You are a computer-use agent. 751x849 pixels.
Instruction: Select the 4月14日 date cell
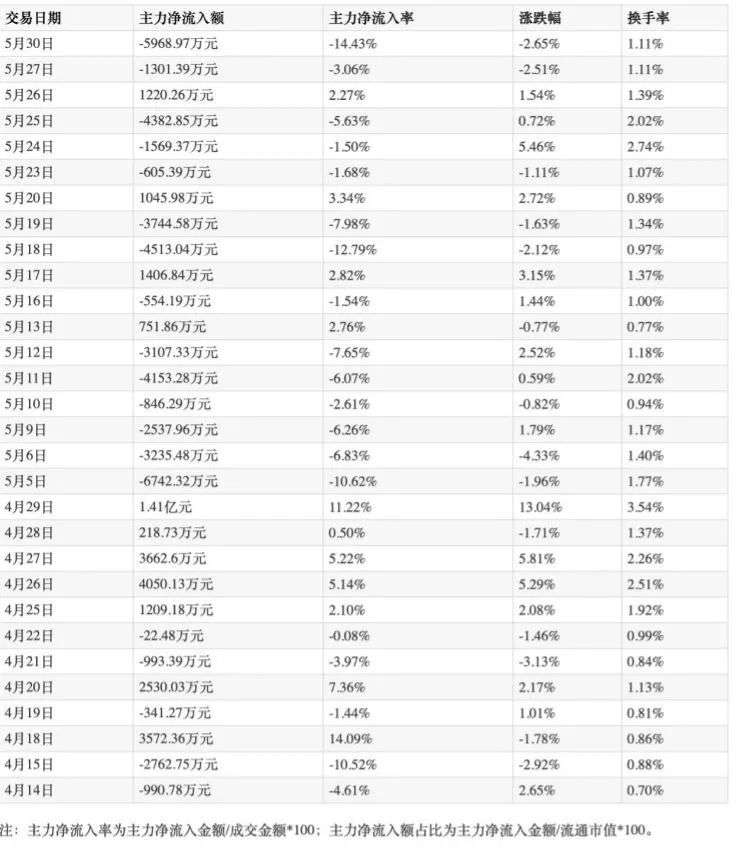(x=29, y=791)
